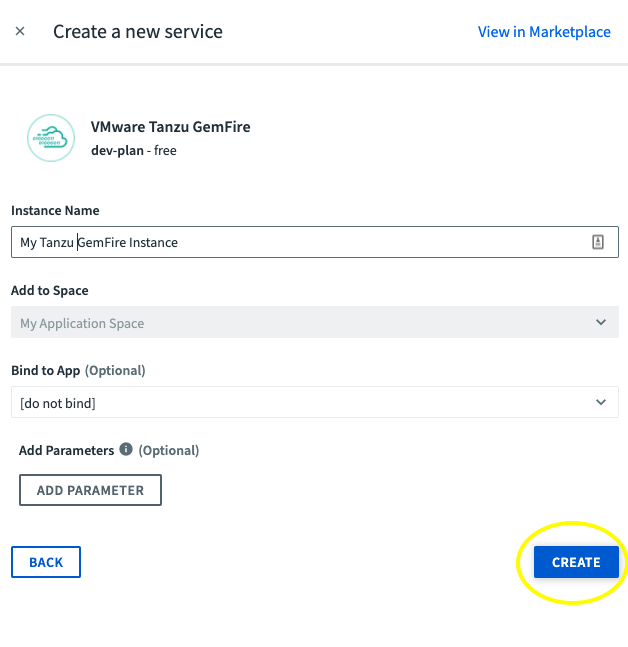
Task: Click the autofill icon in Instance Name field
Action: point(598,242)
